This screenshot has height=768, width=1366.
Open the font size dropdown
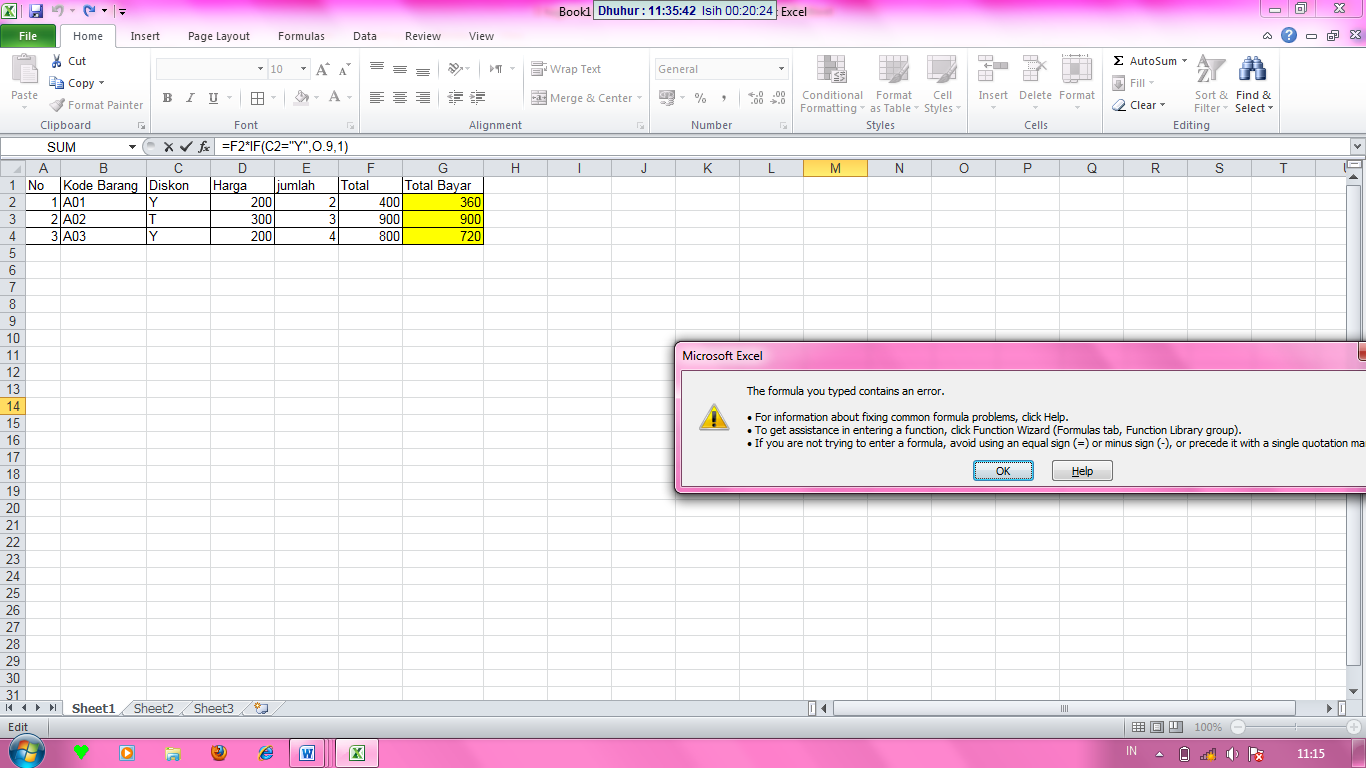click(x=302, y=69)
